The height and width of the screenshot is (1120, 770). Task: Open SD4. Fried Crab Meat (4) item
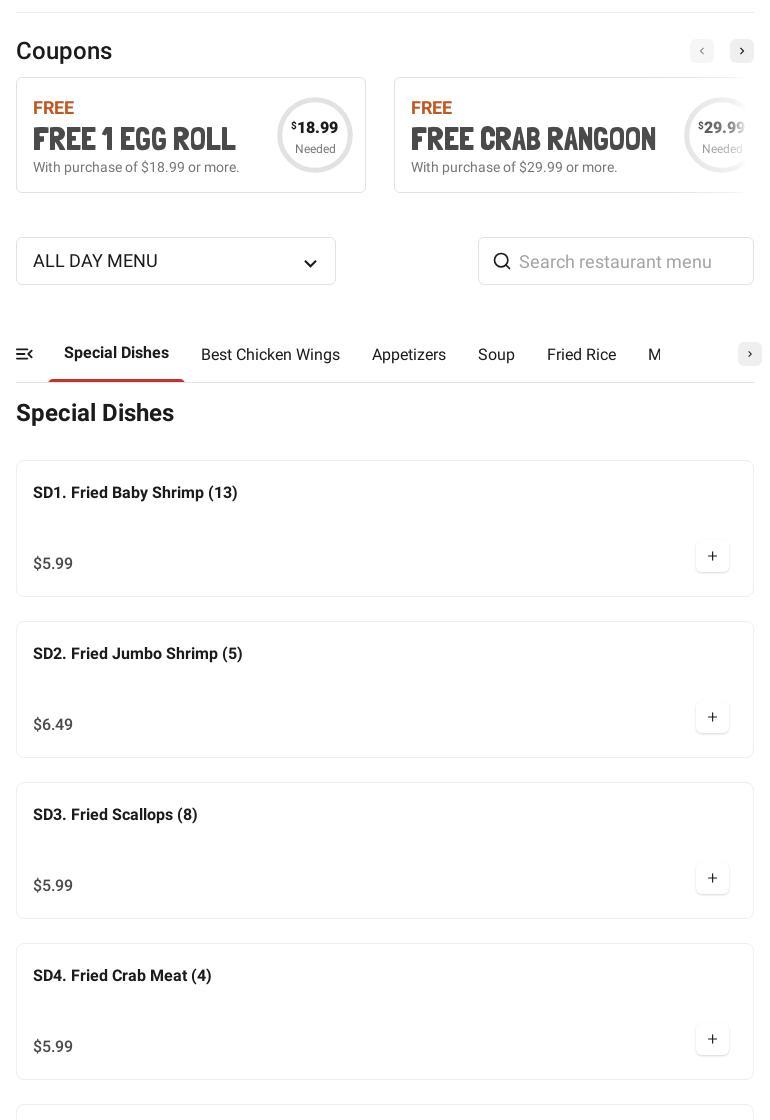[x=122, y=976]
